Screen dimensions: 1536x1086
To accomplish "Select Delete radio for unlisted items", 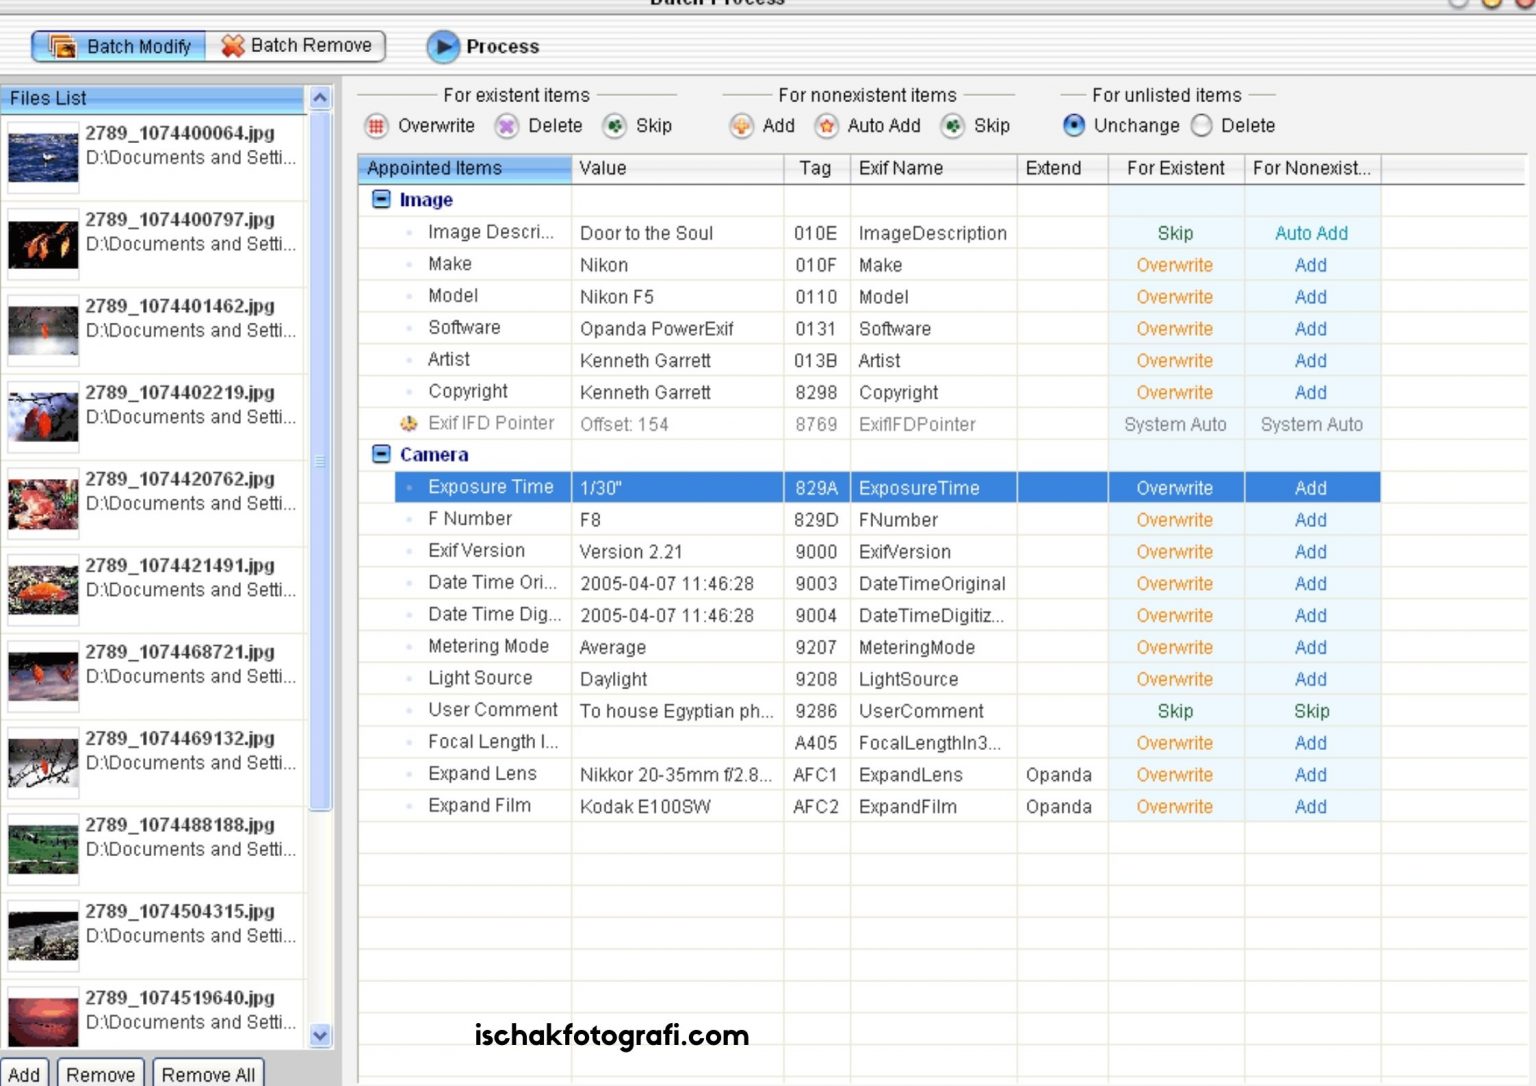I will [x=1202, y=126].
